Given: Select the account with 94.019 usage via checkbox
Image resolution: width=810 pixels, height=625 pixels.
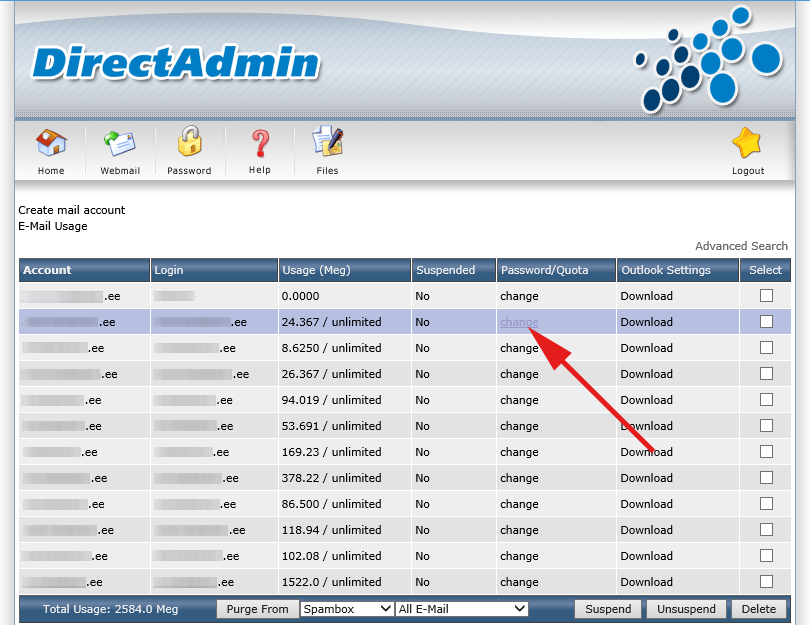Looking at the screenshot, I should click(x=767, y=399).
